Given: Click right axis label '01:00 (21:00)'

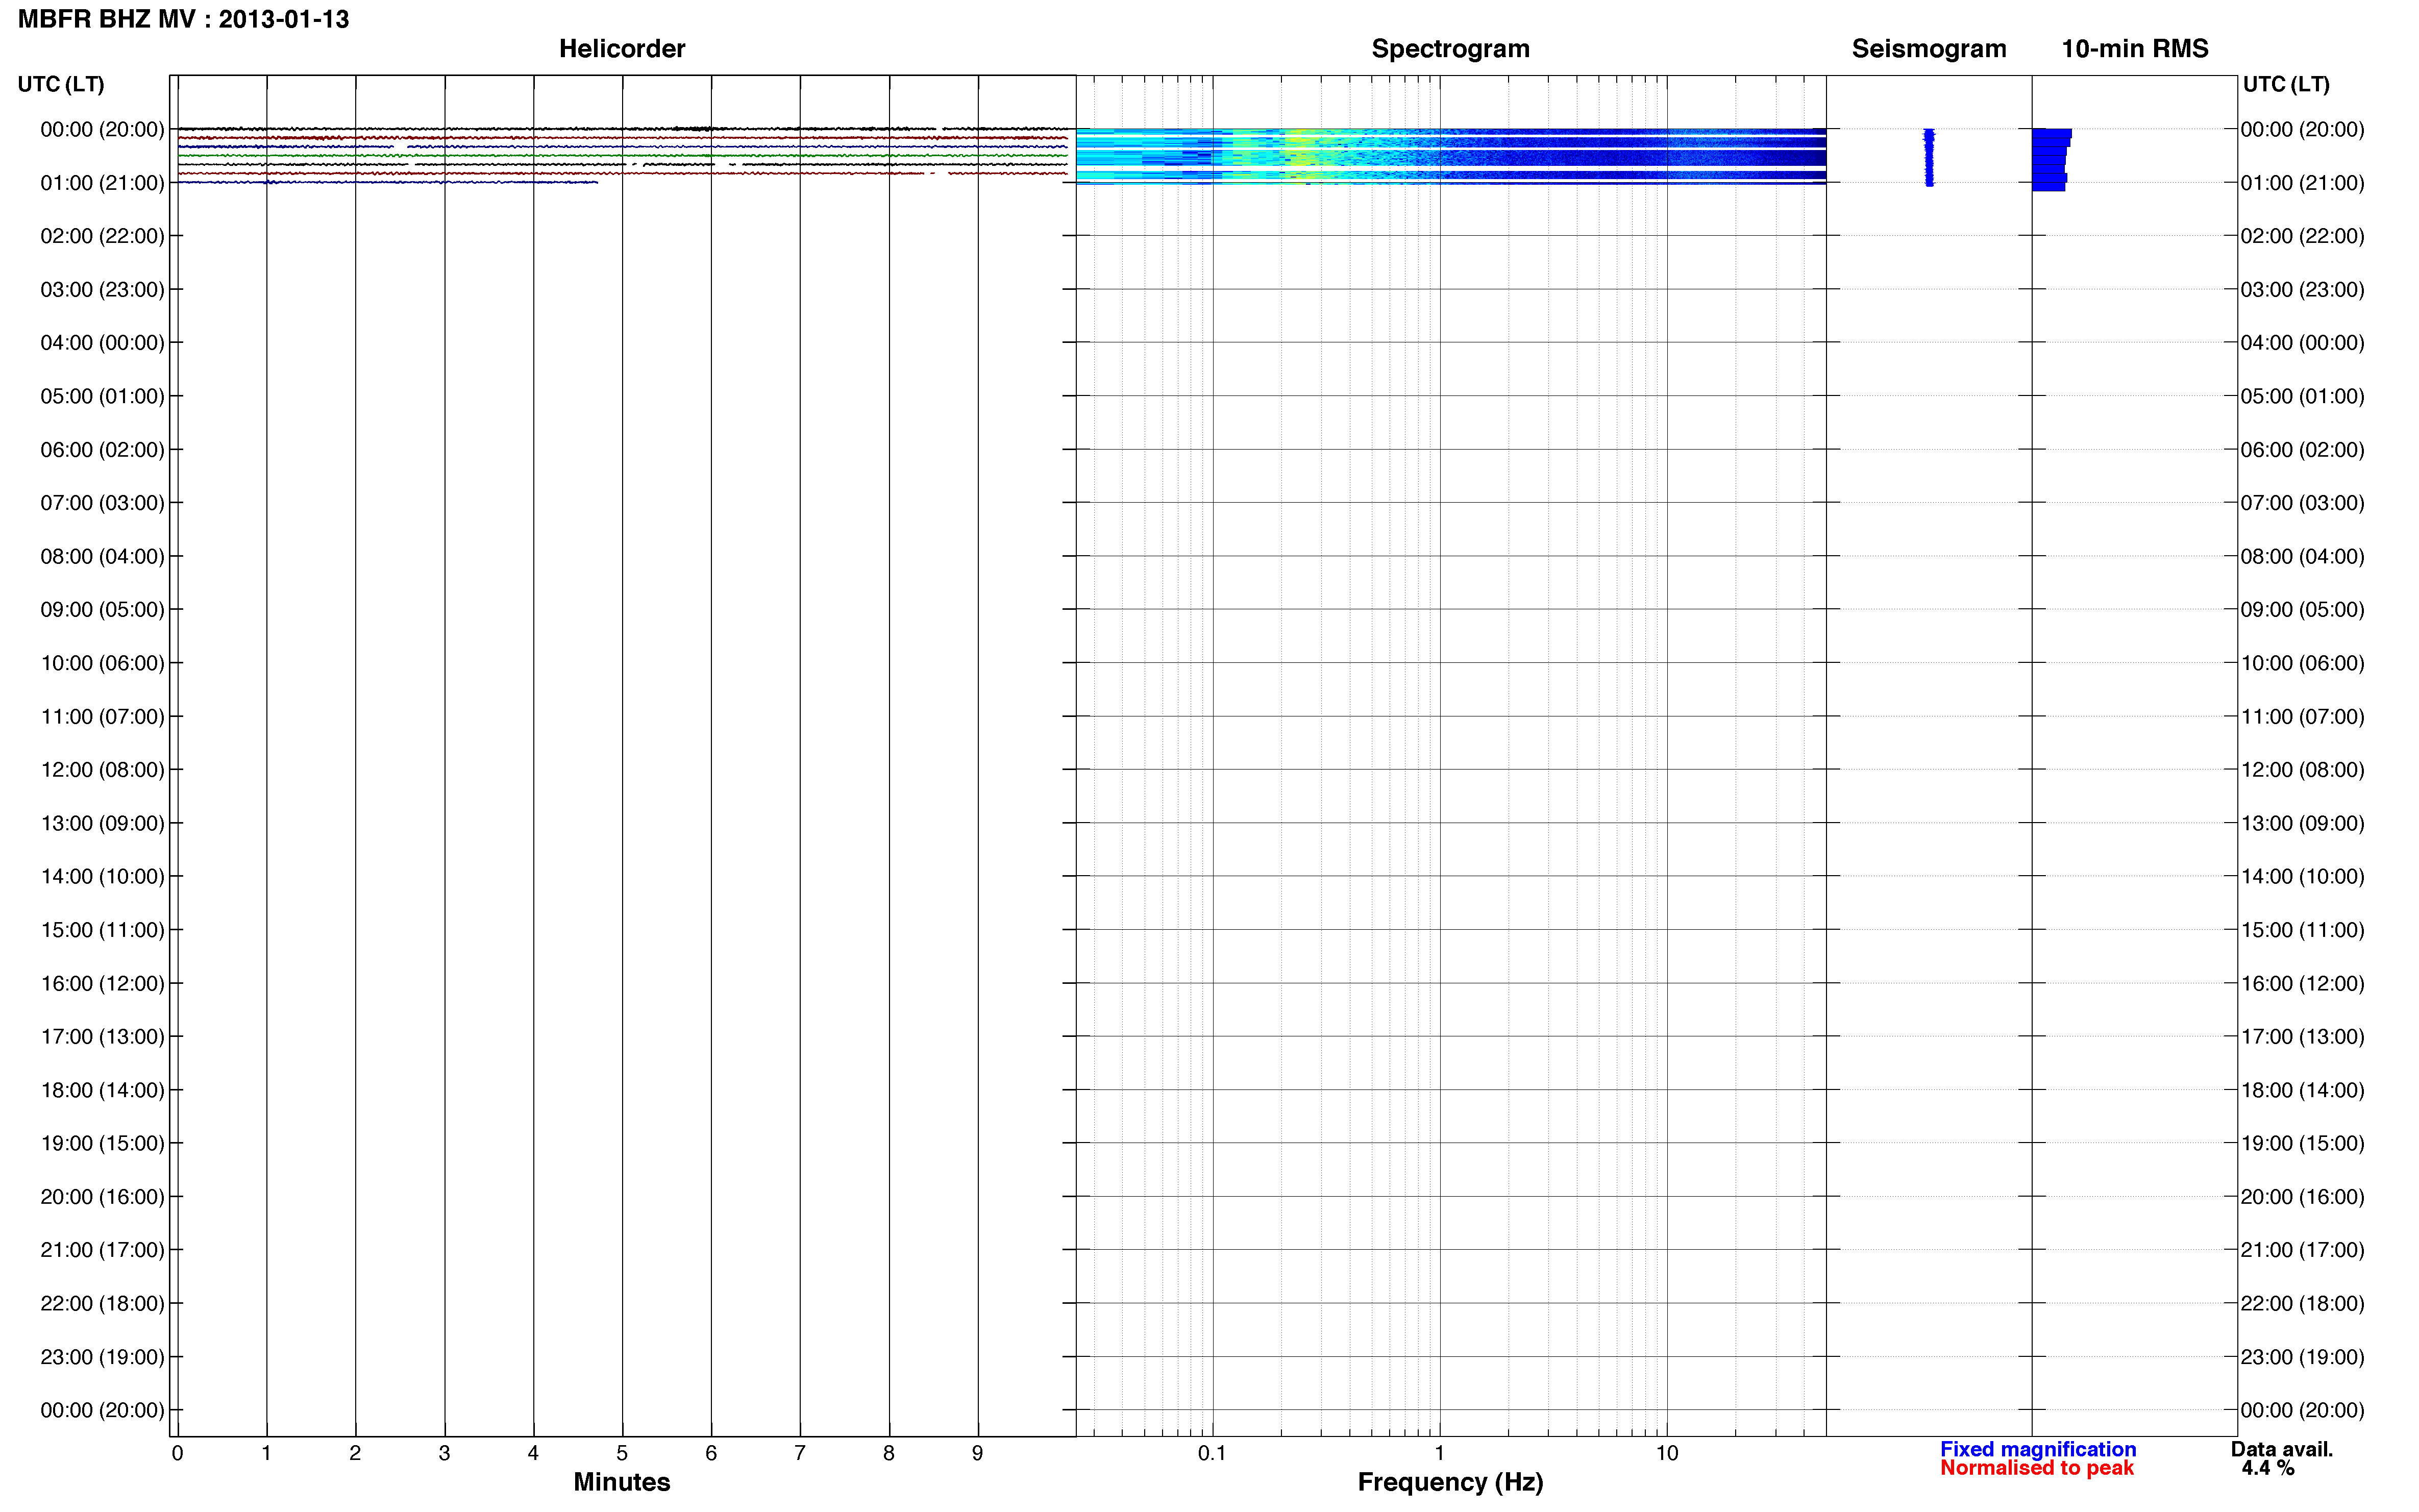Looking at the screenshot, I should (x=2302, y=183).
